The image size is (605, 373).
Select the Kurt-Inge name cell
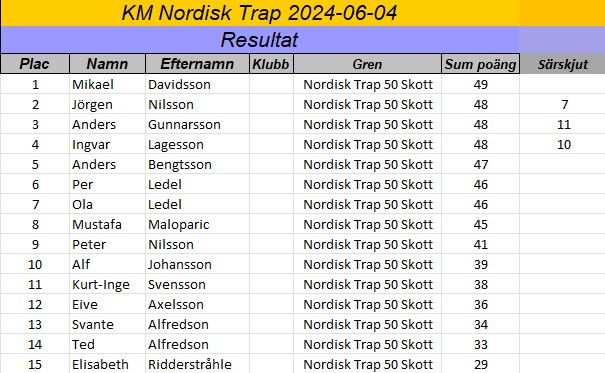(x=107, y=285)
